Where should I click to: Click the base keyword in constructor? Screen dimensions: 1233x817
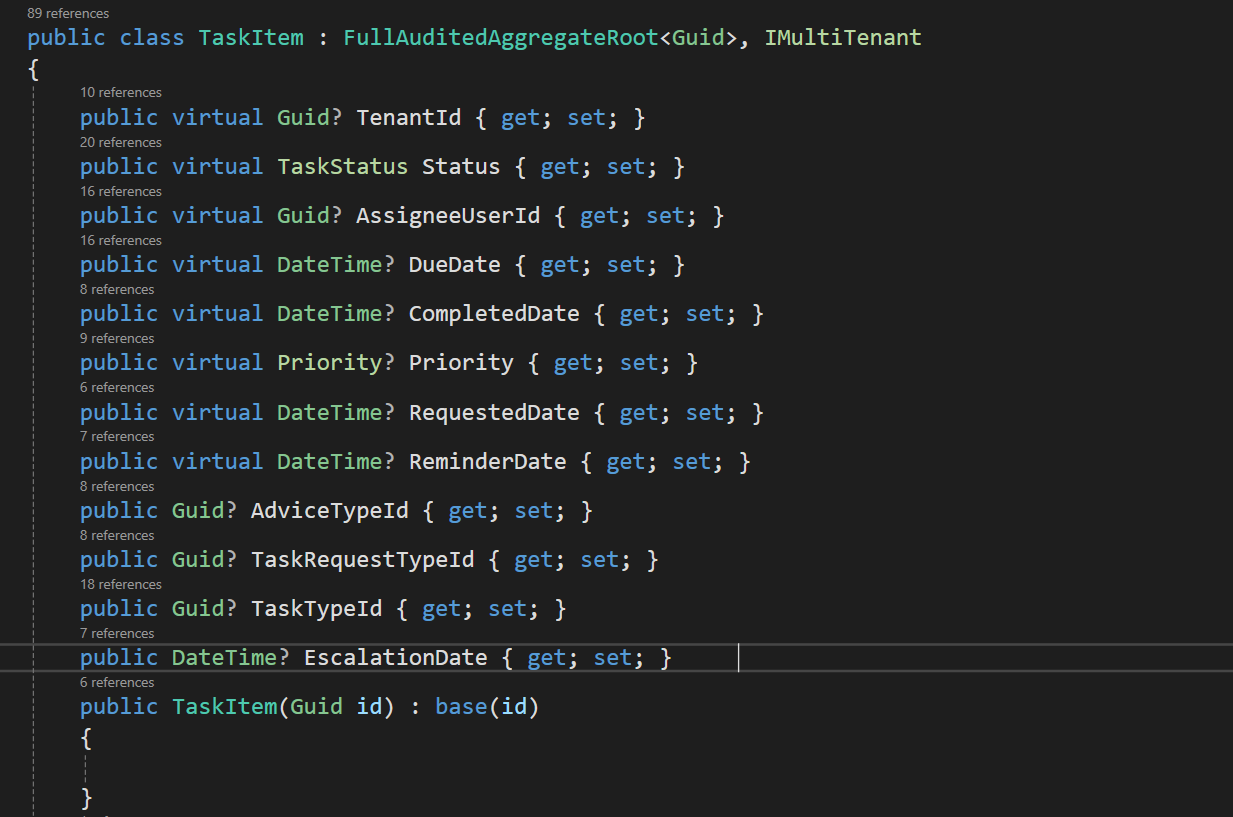[461, 707]
